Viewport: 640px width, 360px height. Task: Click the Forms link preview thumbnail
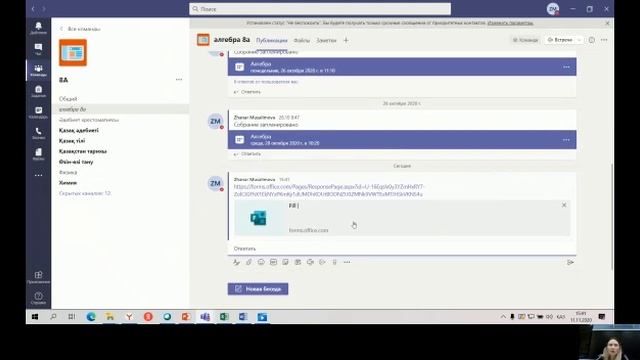(x=258, y=218)
